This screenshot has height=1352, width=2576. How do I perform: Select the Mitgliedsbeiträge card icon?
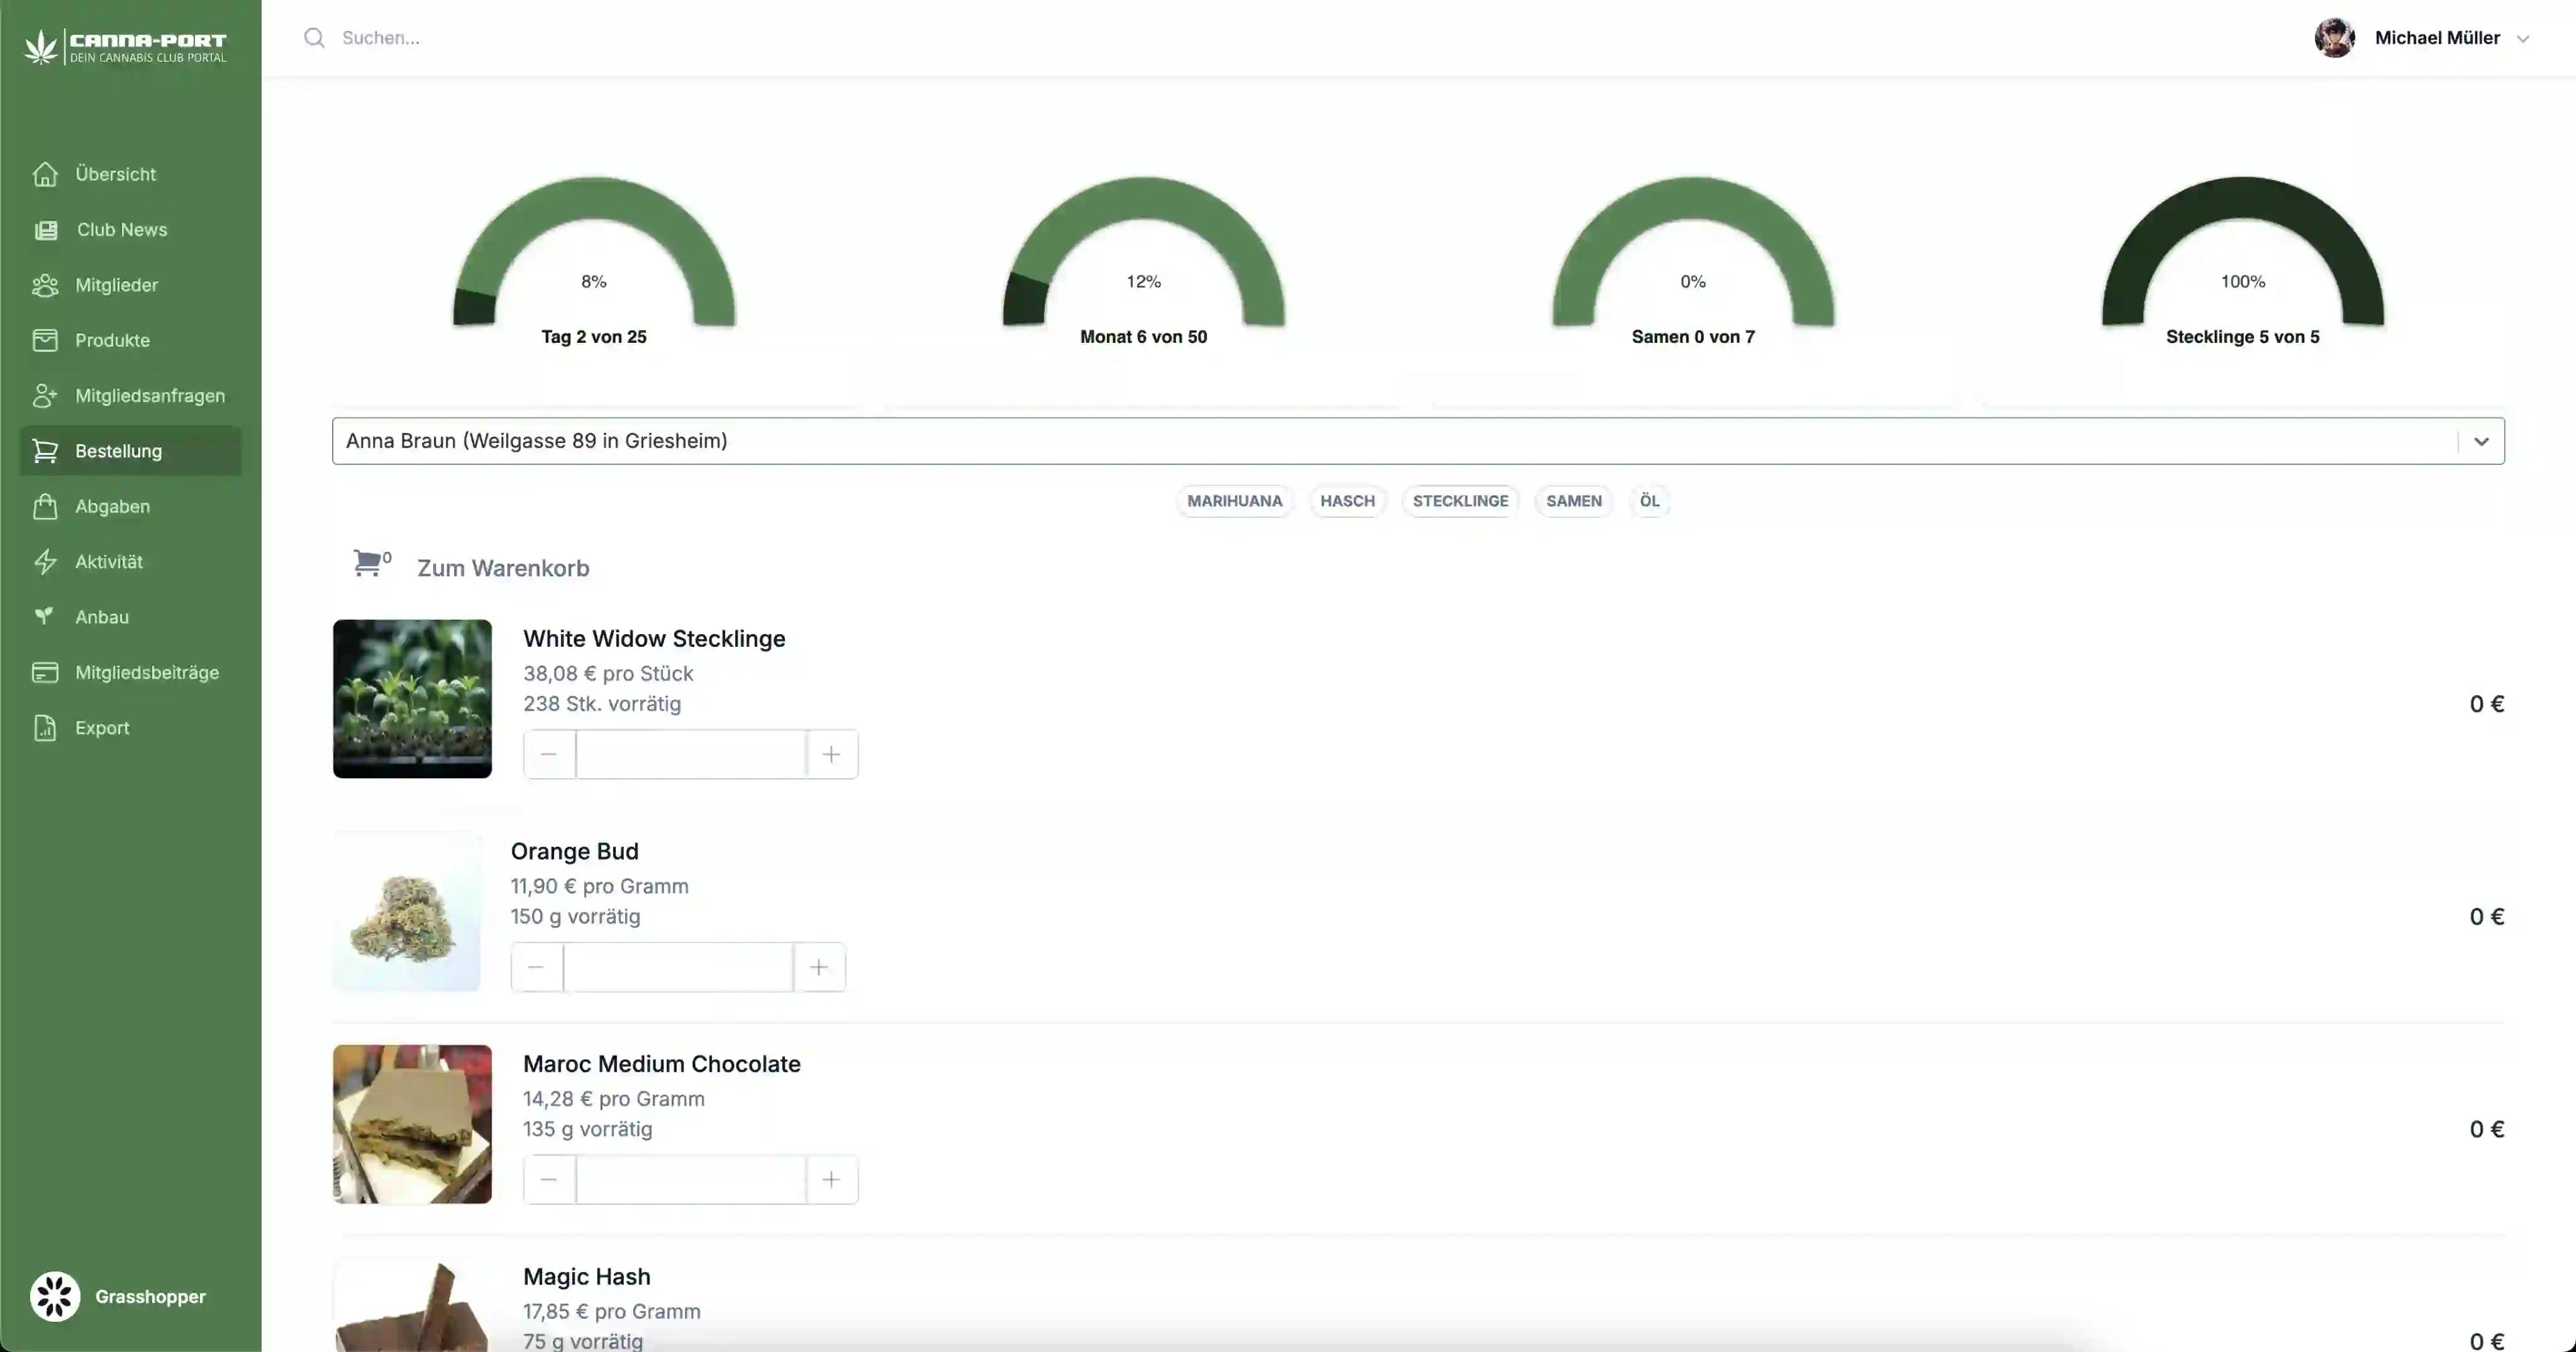click(45, 672)
